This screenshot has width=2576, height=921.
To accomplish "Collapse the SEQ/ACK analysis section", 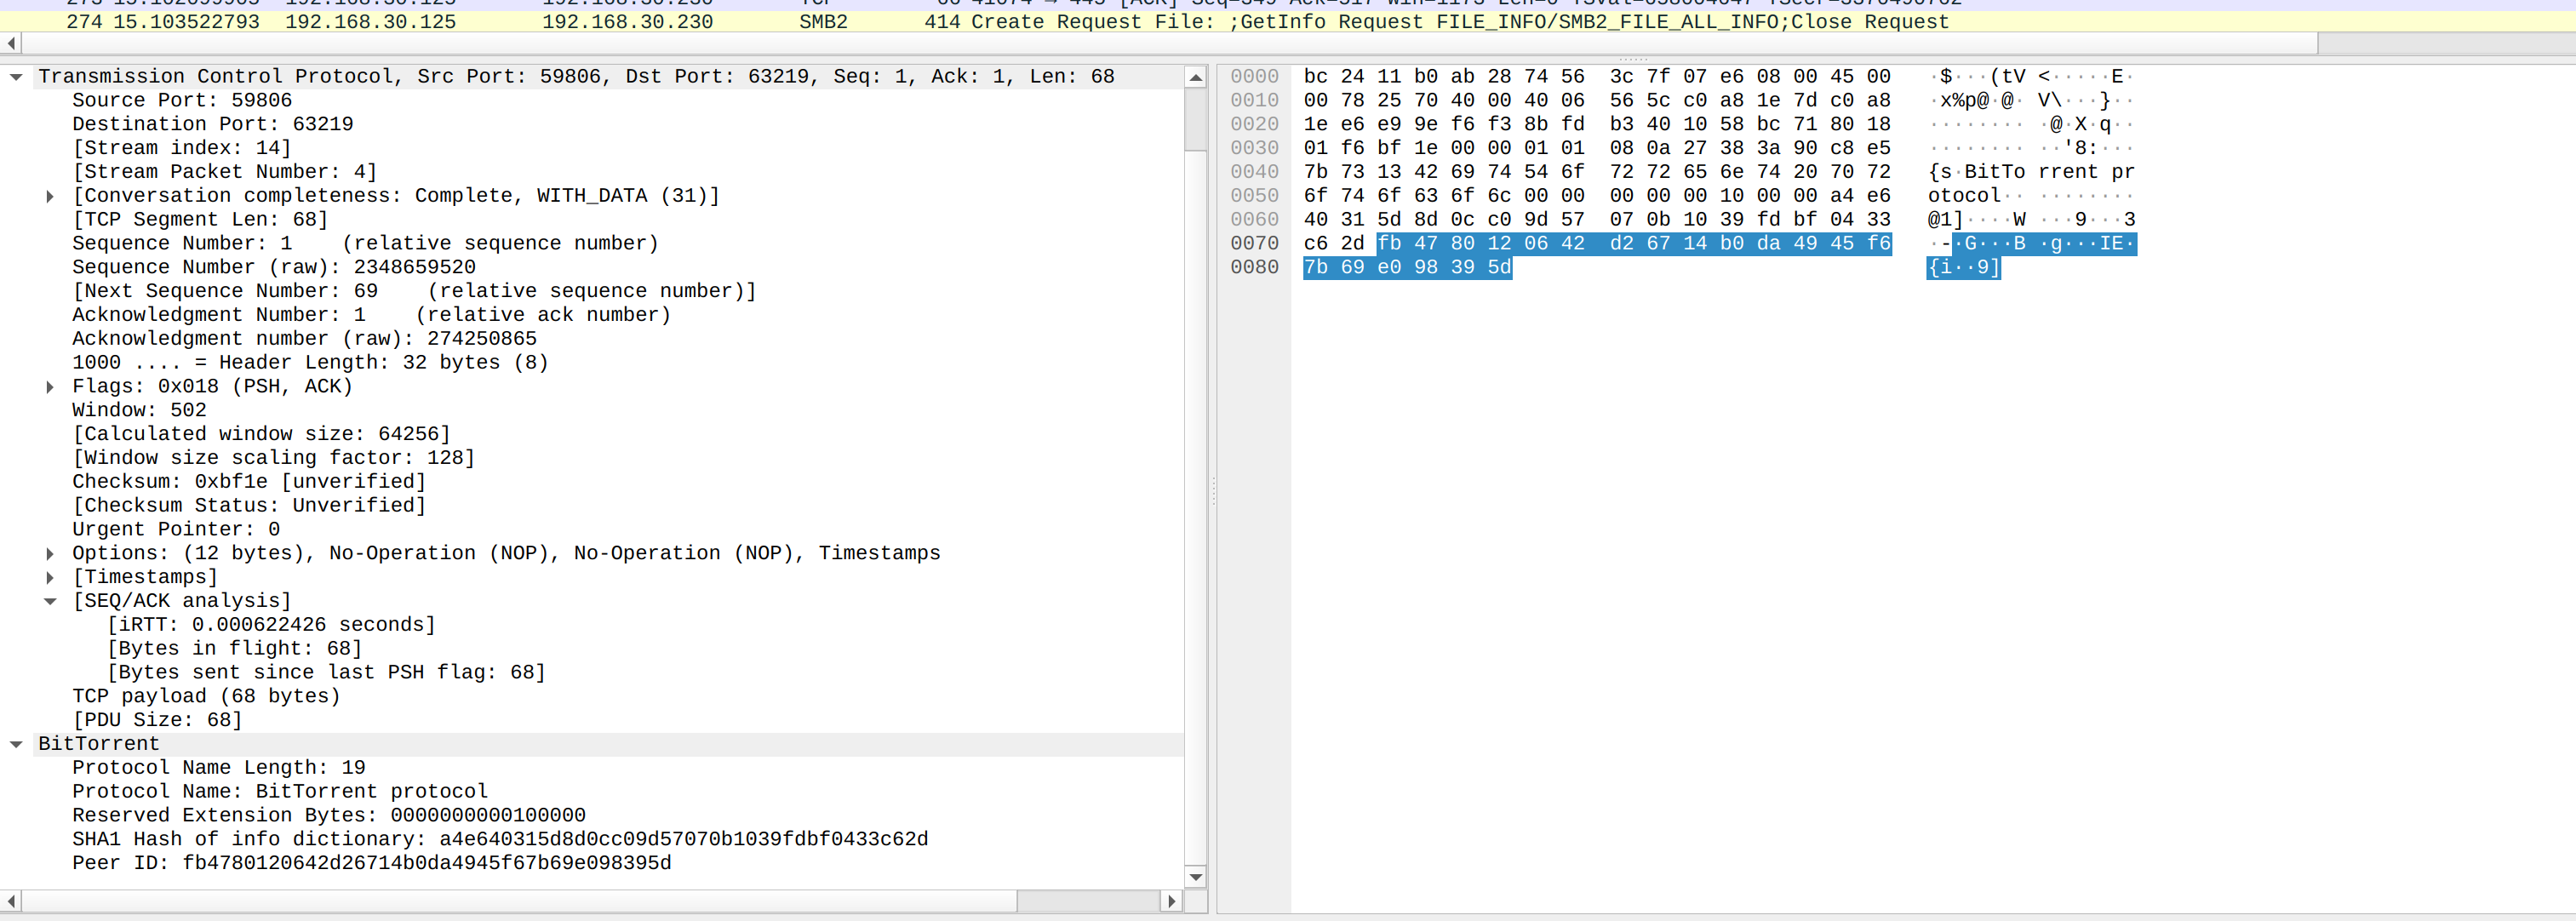I will pos(50,602).
